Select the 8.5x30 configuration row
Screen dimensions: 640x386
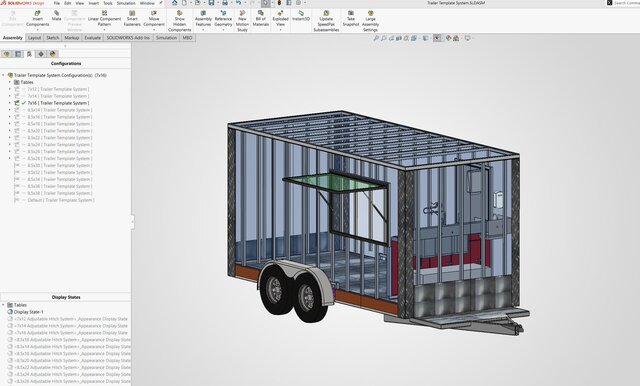tap(53, 165)
